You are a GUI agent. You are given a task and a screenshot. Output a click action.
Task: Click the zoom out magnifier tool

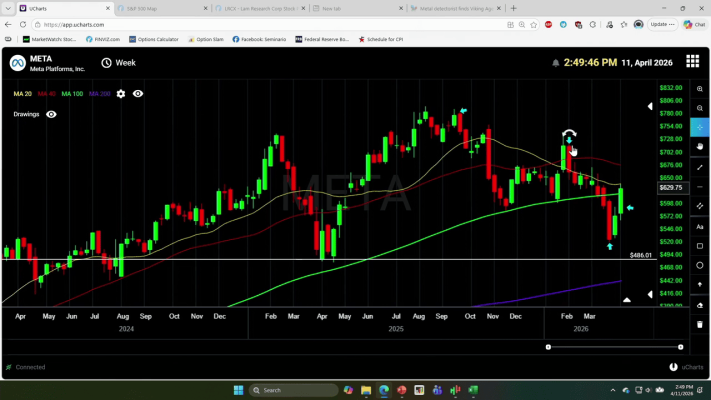tap(700, 109)
